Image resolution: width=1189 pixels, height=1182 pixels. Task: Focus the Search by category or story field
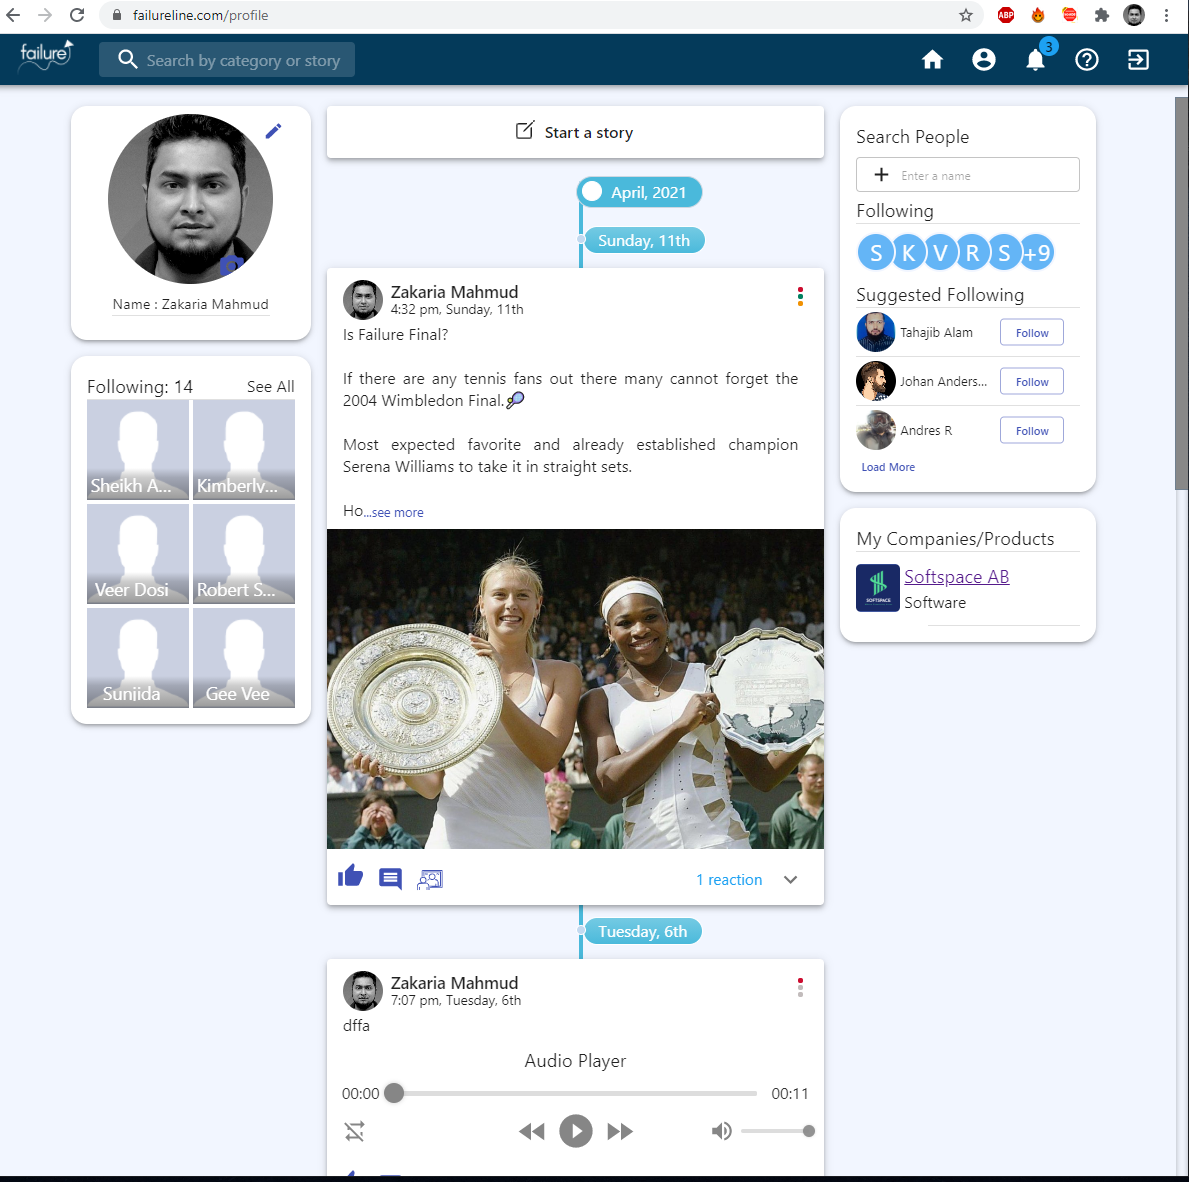click(227, 60)
